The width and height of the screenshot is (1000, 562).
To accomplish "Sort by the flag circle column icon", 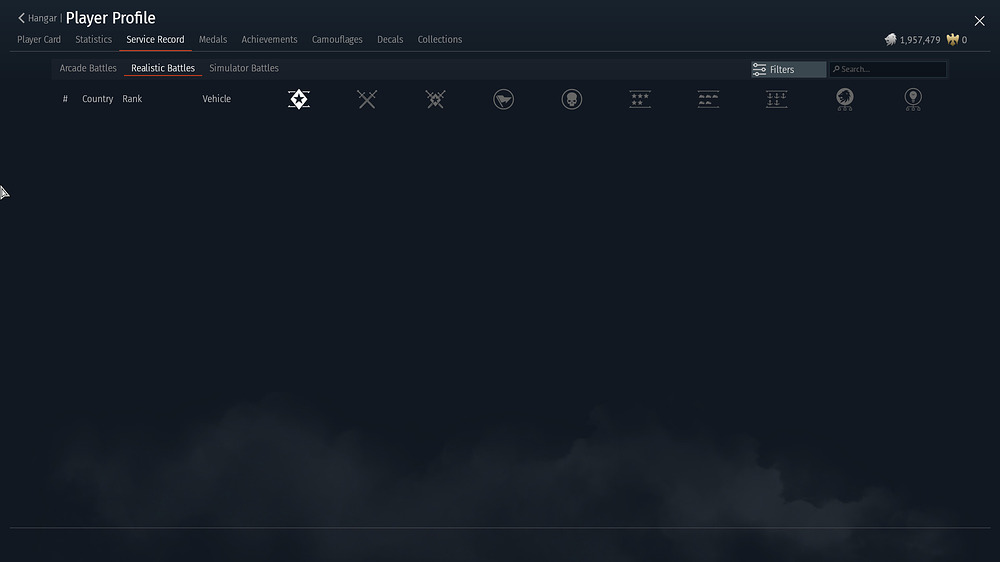I will [503, 99].
